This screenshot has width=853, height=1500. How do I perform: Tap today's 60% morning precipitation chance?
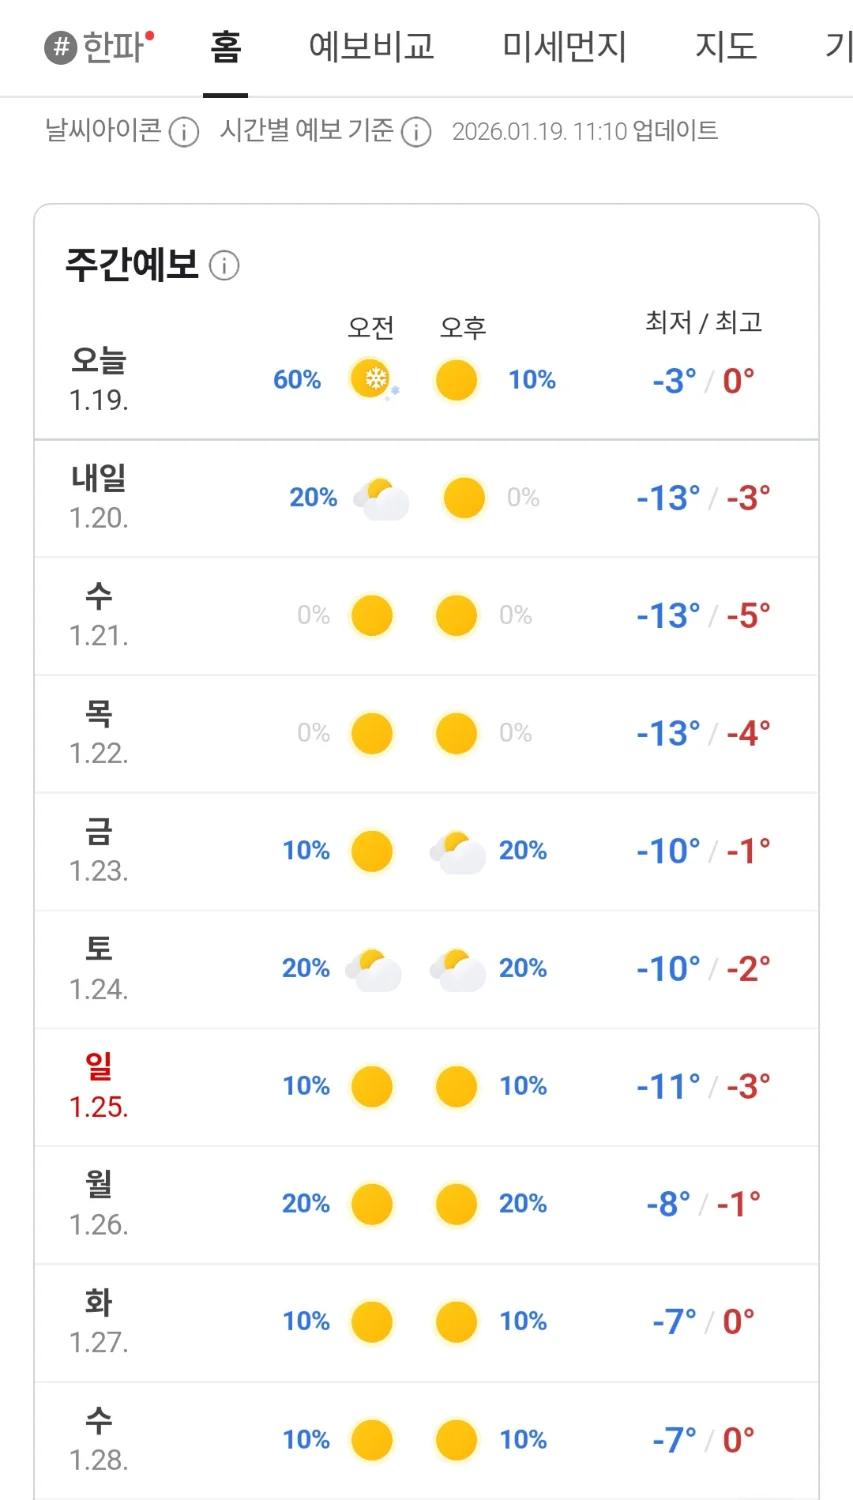pos(297,380)
